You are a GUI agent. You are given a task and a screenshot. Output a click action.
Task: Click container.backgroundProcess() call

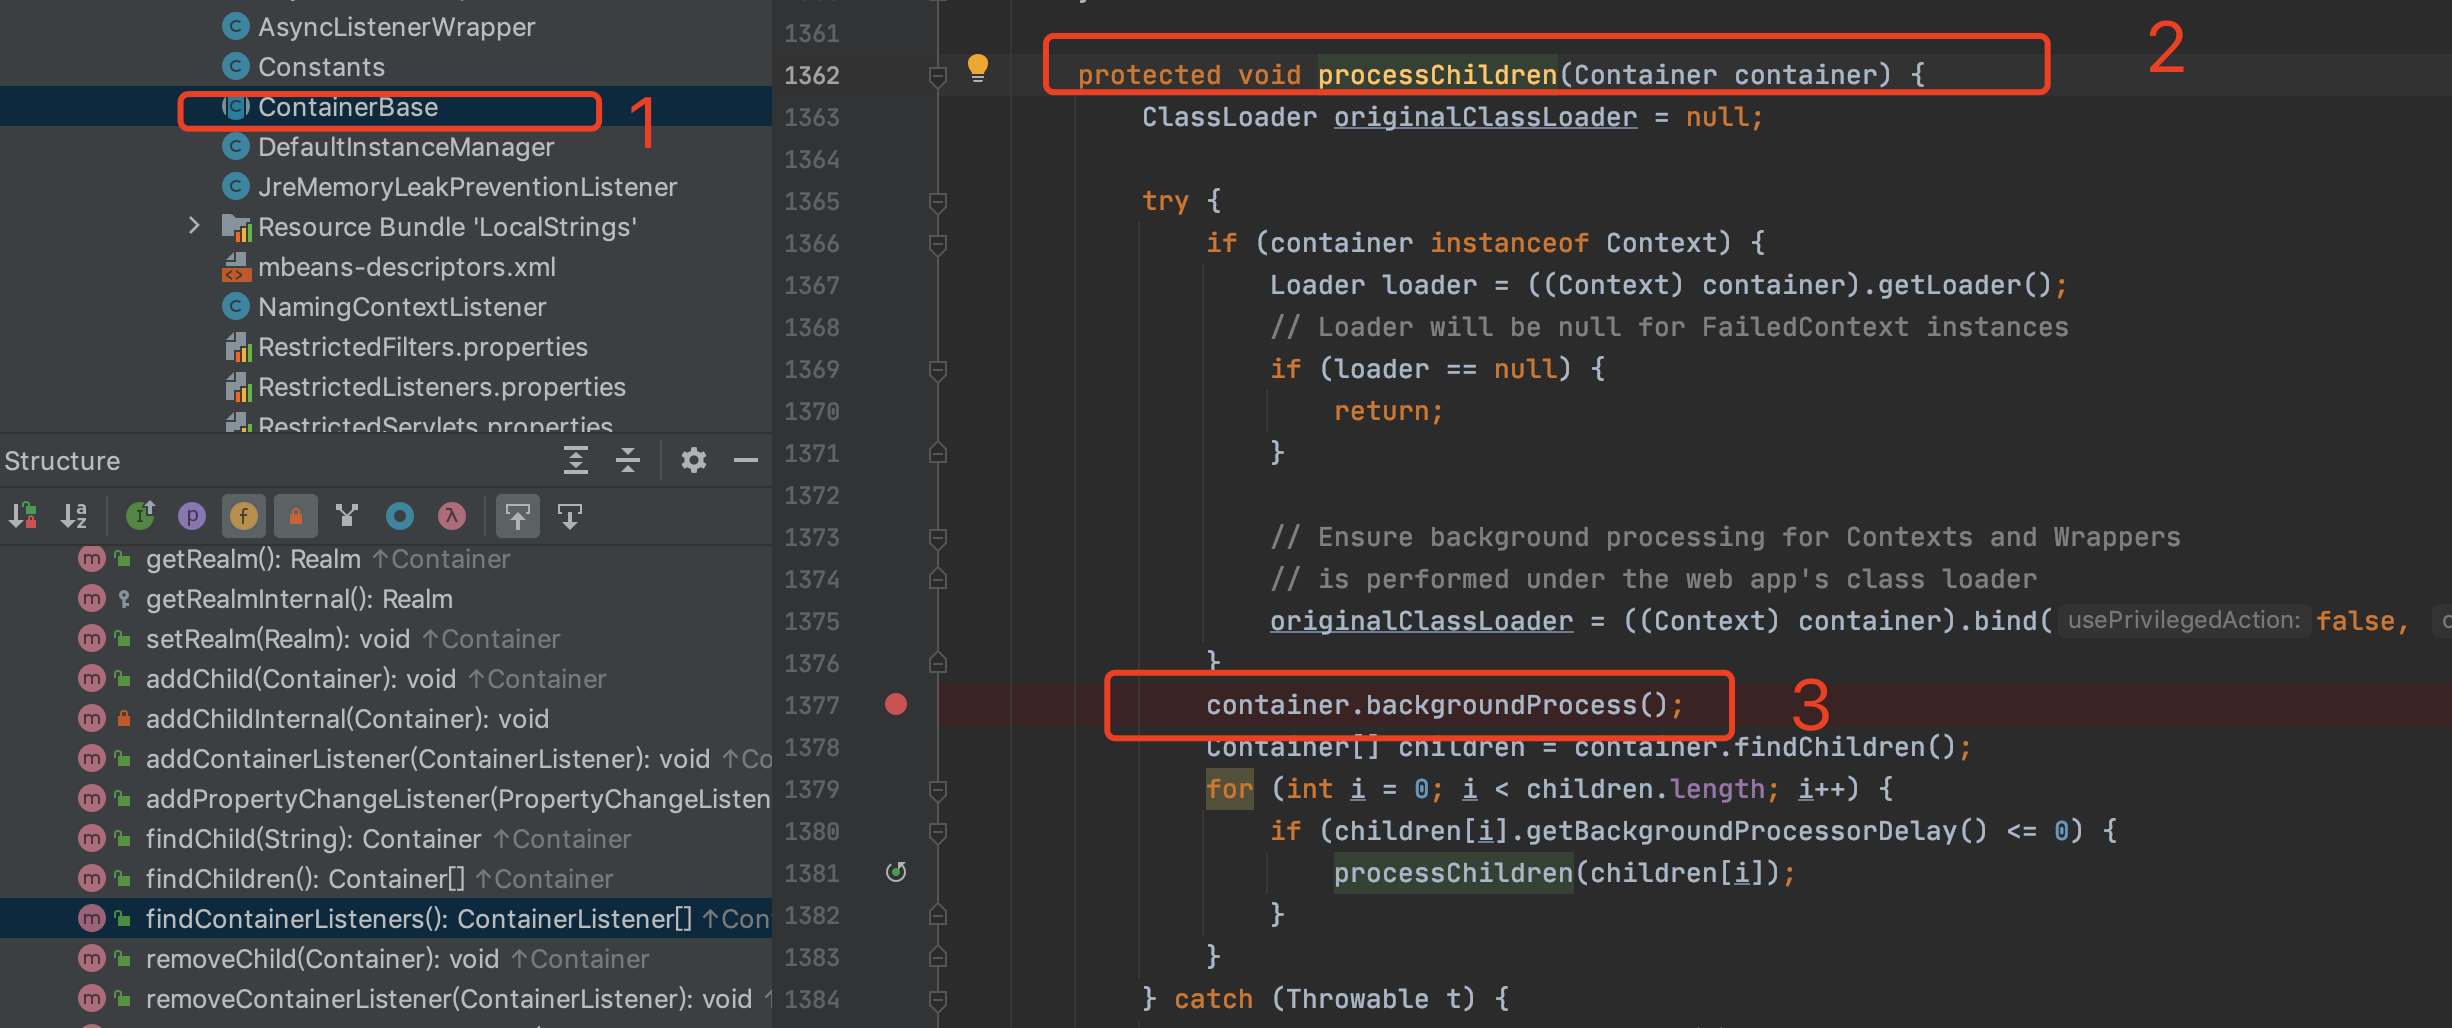[x=1437, y=705]
